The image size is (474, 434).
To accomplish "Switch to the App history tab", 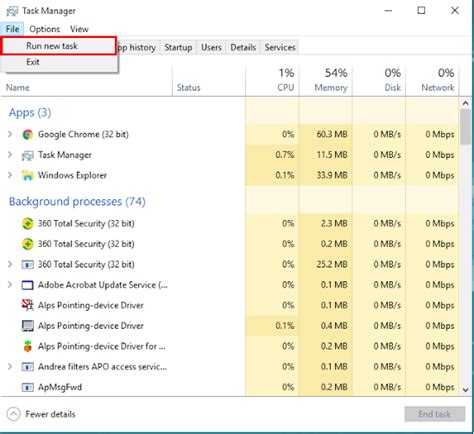I will [137, 47].
